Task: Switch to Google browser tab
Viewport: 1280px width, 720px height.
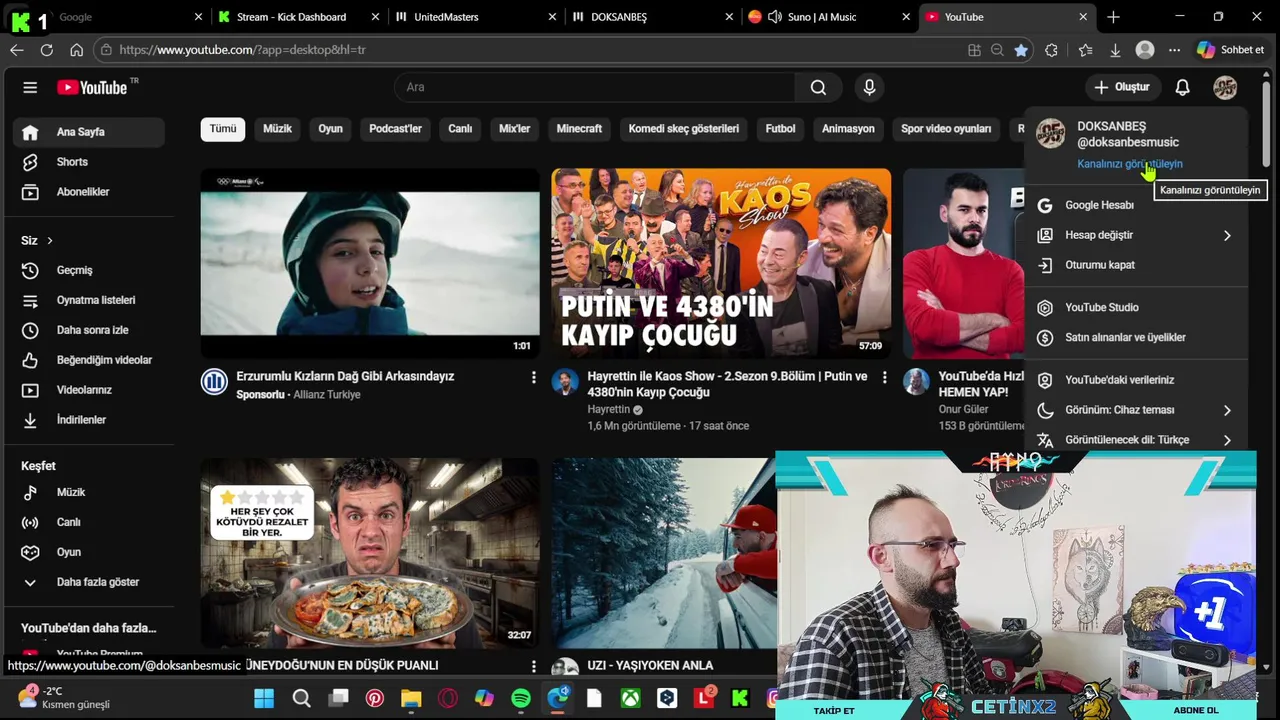Action: coord(76,17)
